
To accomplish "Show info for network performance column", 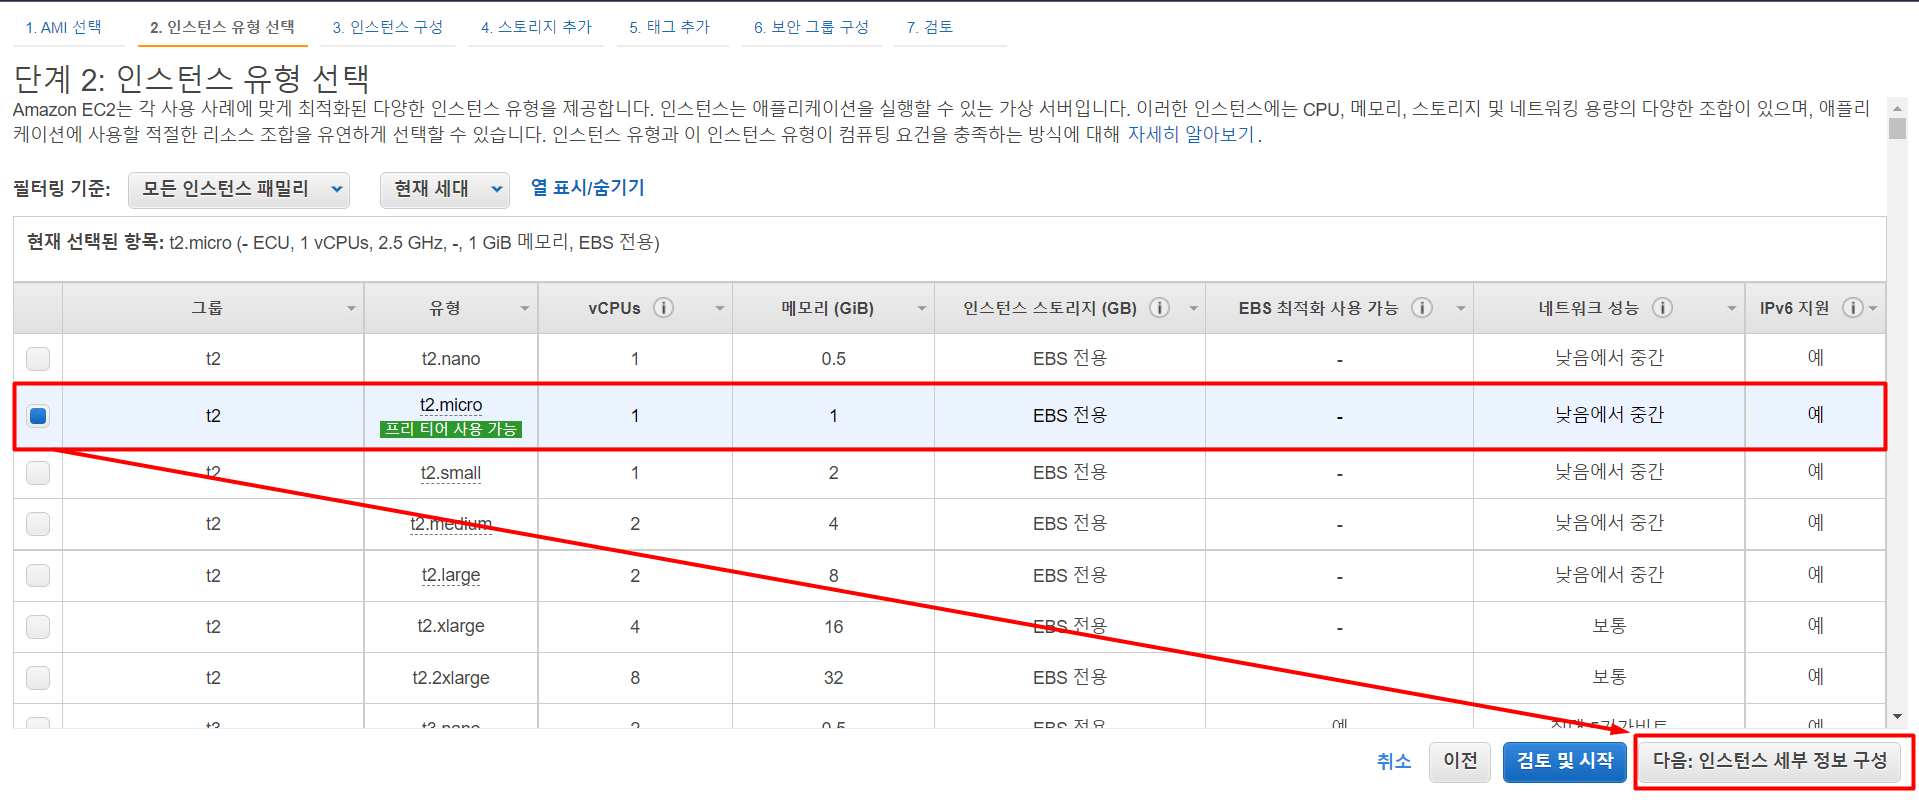I will pyautogui.click(x=1662, y=308).
